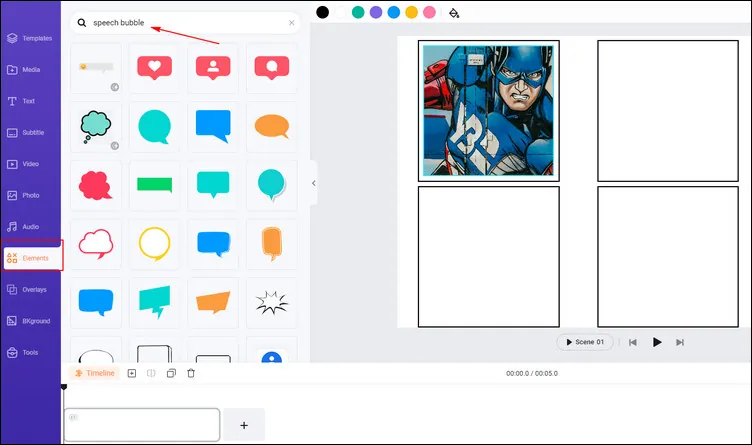Add the orange oval speech bubble
This screenshot has width=752, height=445.
tap(271, 127)
